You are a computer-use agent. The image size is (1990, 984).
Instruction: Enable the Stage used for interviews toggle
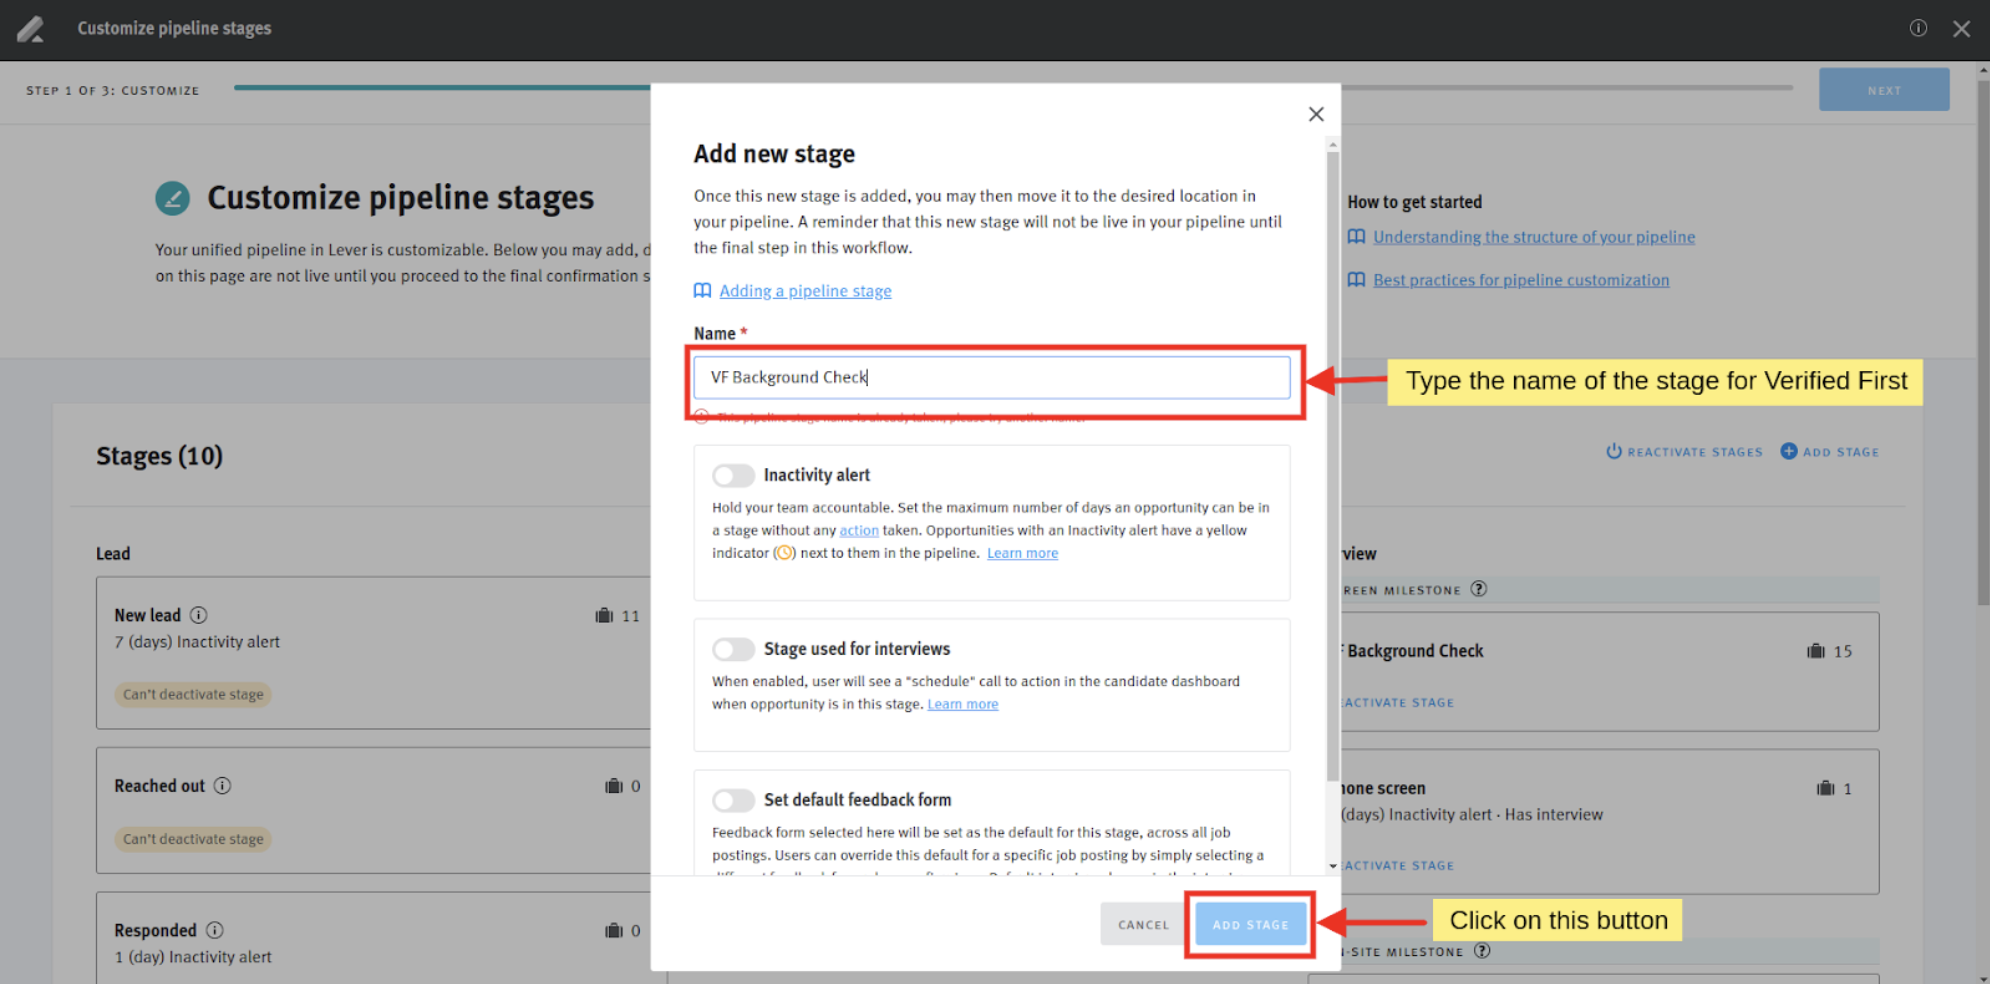point(733,649)
